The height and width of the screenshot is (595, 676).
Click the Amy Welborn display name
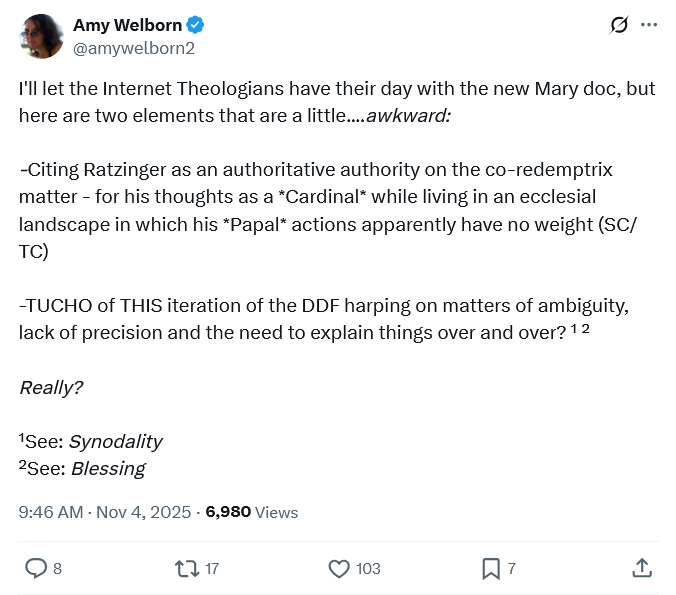[129, 25]
